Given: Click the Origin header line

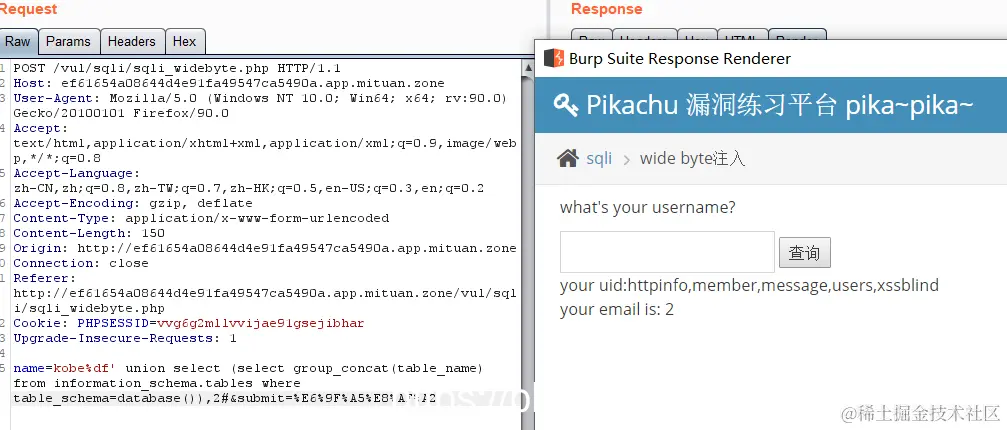Looking at the screenshot, I should pos(265,248).
